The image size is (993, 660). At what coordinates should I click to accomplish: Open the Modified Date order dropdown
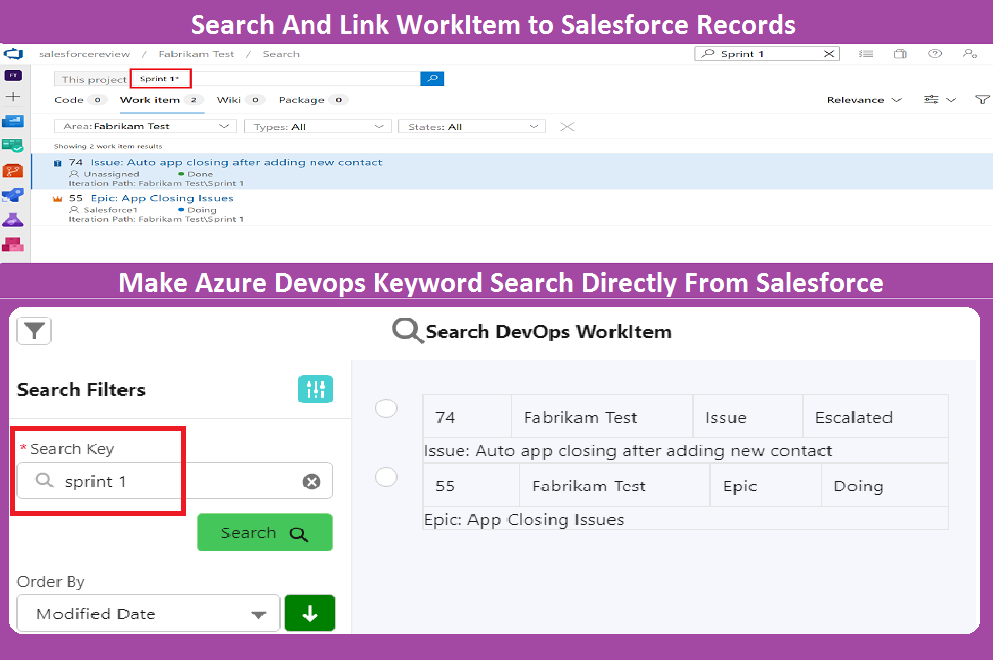pos(148,613)
